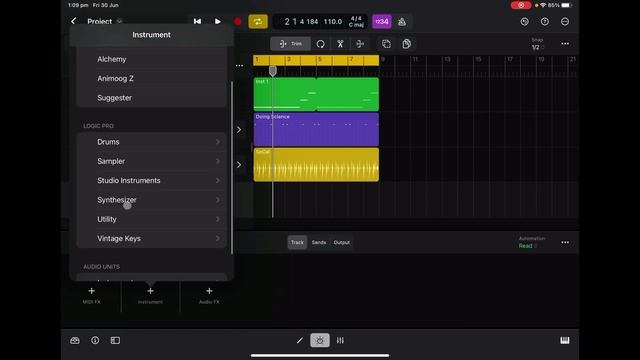Screen dimensions: 640x360
Task: Expand the Utility category
Action: click(151, 219)
